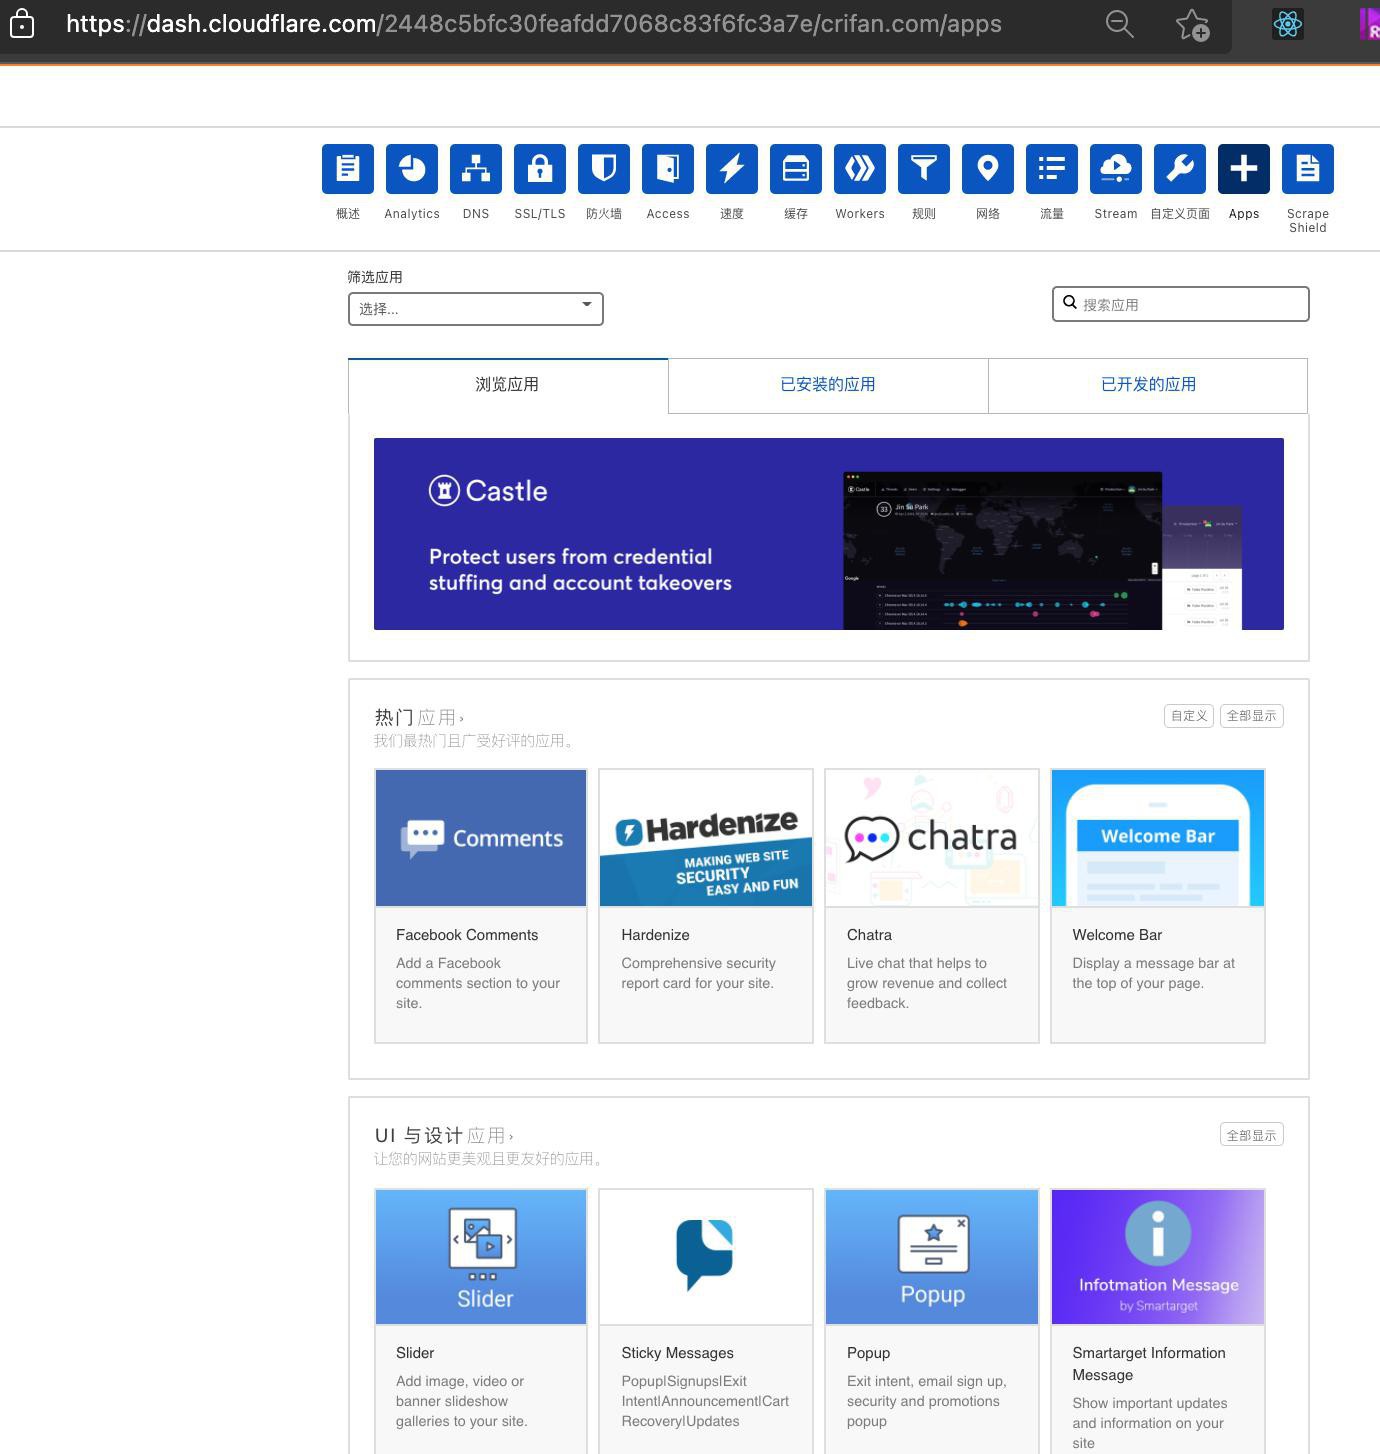Click into the 搜索应用 search field
The height and width of the screenshot is (1454, 1380).
pyautogui.click(x=1180, y=304)
